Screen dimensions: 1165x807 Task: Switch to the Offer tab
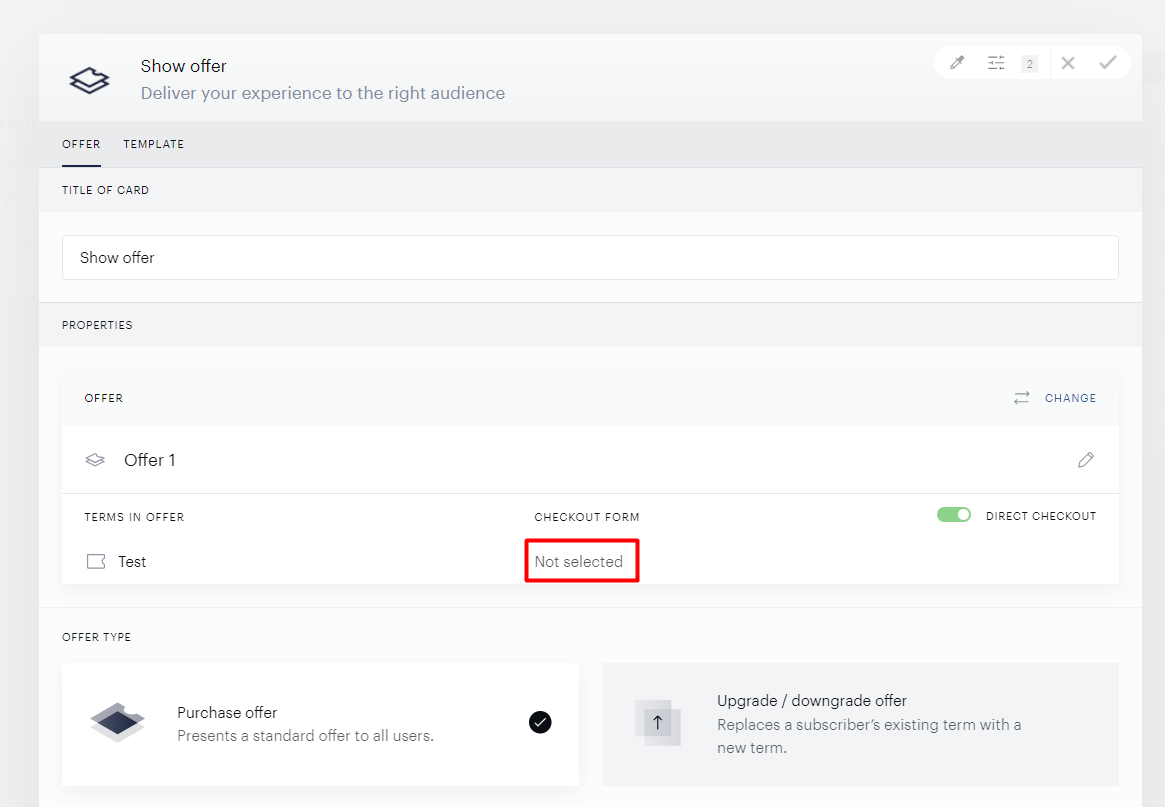(81, 144)
